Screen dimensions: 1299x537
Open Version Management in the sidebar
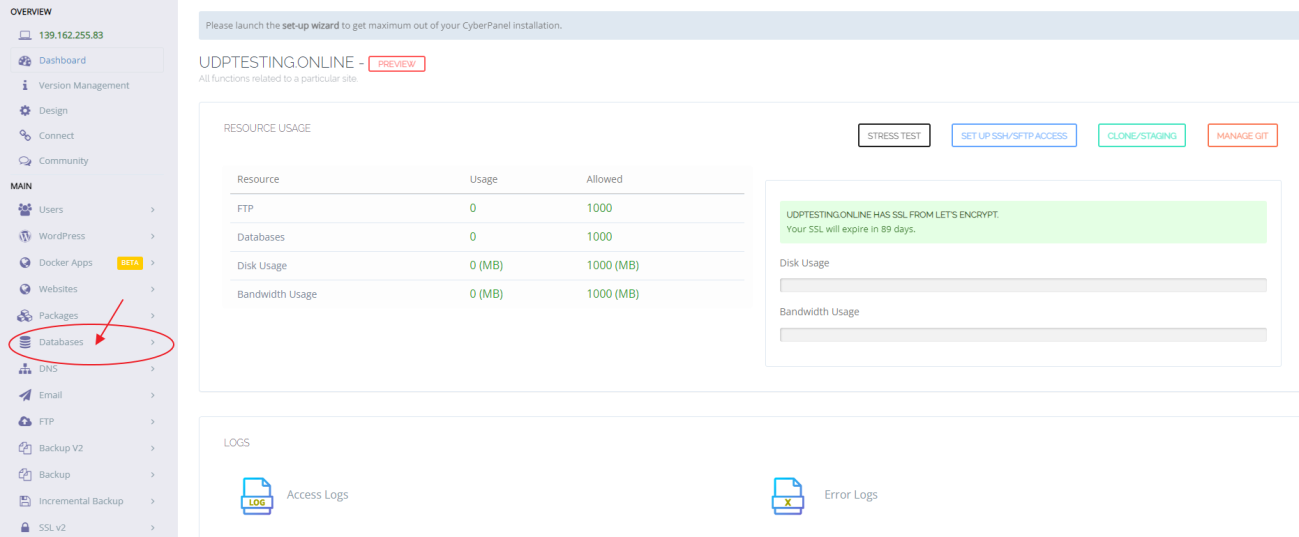coord(87,85)
